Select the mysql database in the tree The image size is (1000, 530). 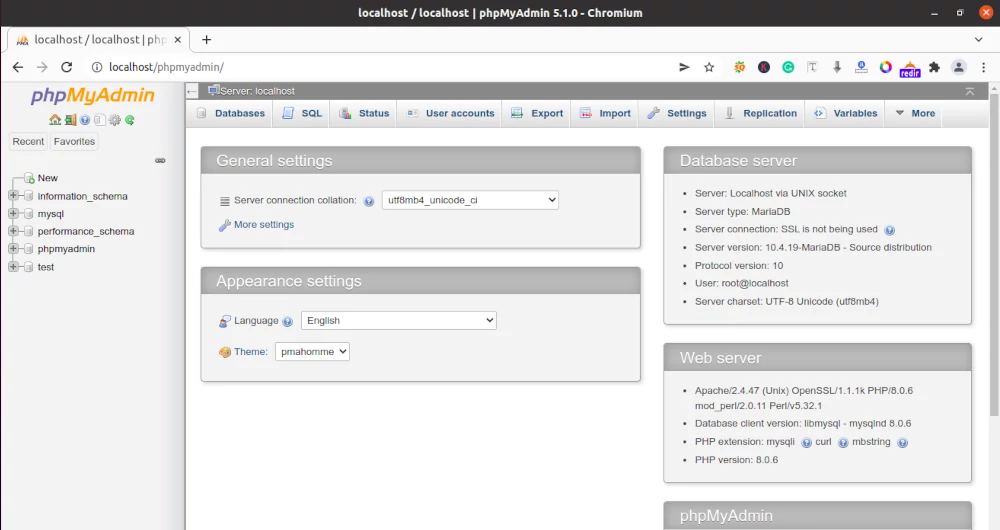tap(50, 214)
